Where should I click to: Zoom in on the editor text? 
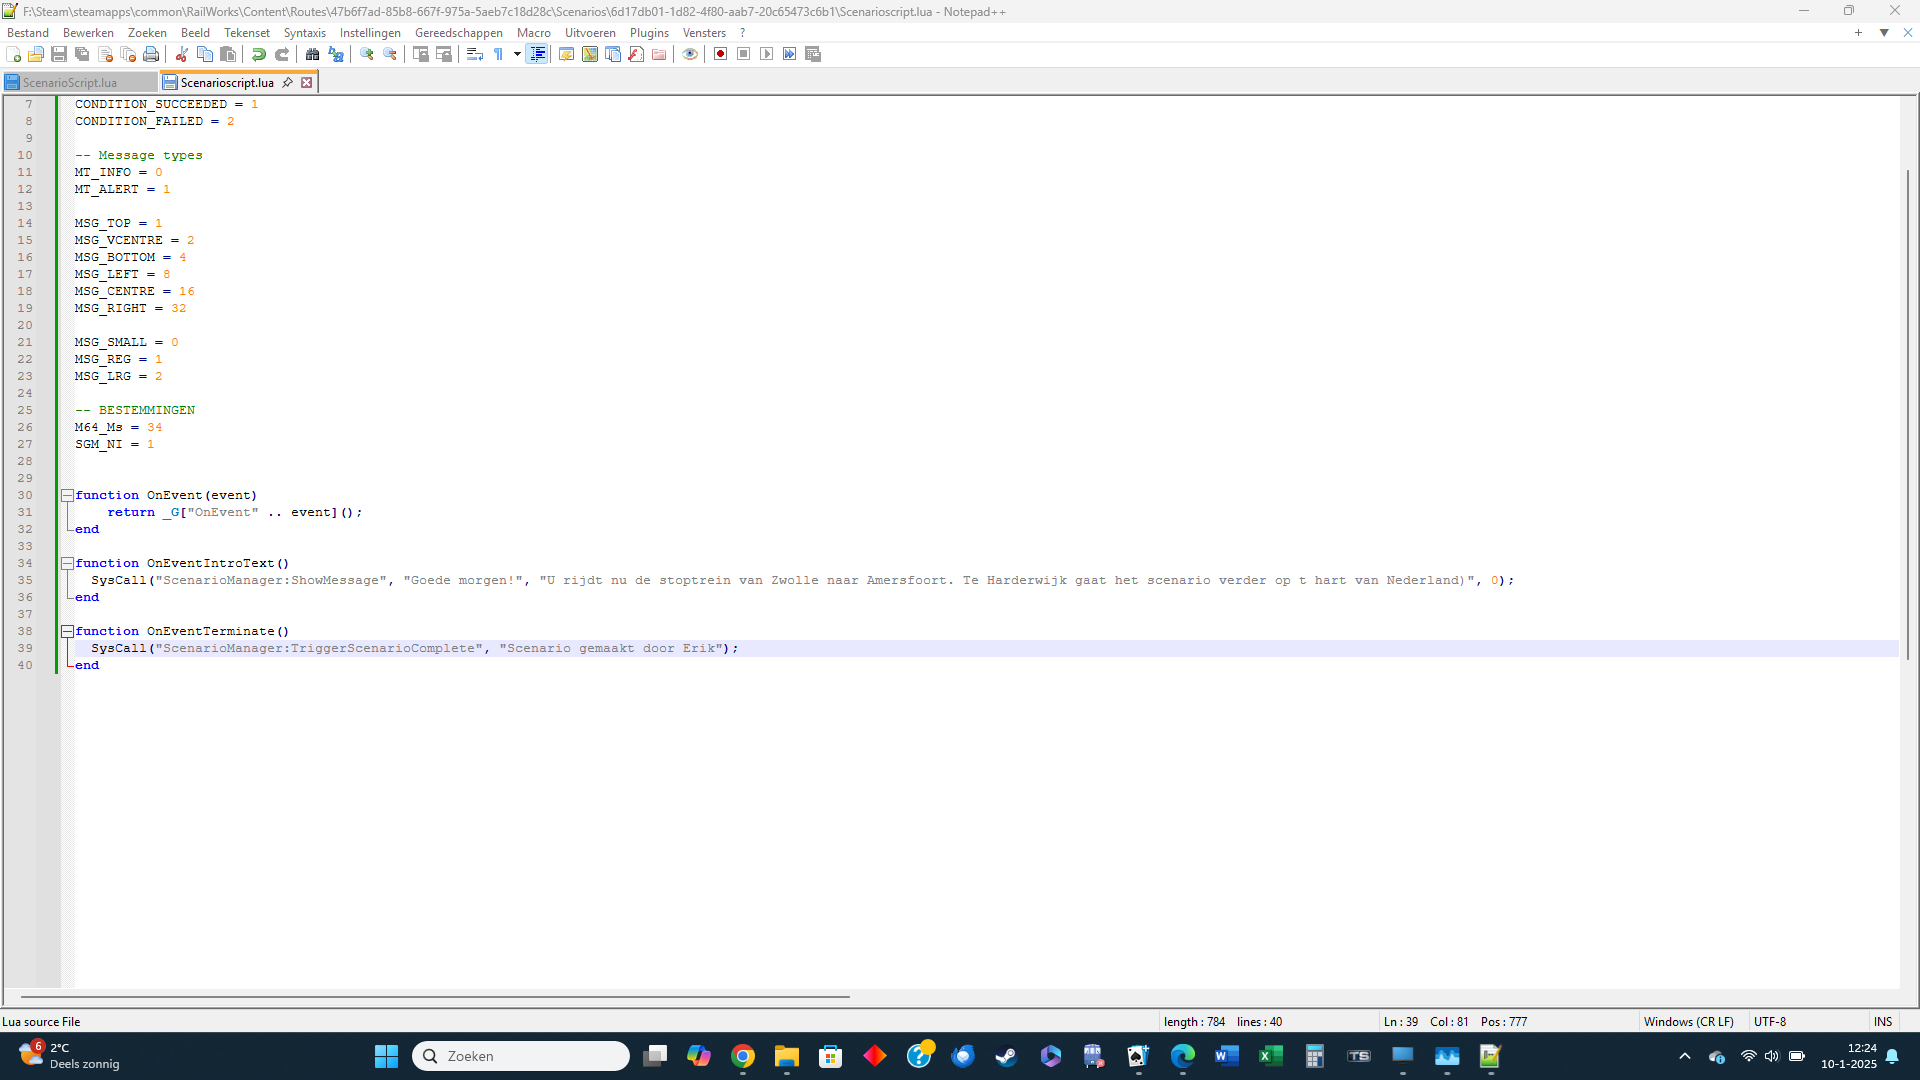pyautogui.click(x=367, y=54)
